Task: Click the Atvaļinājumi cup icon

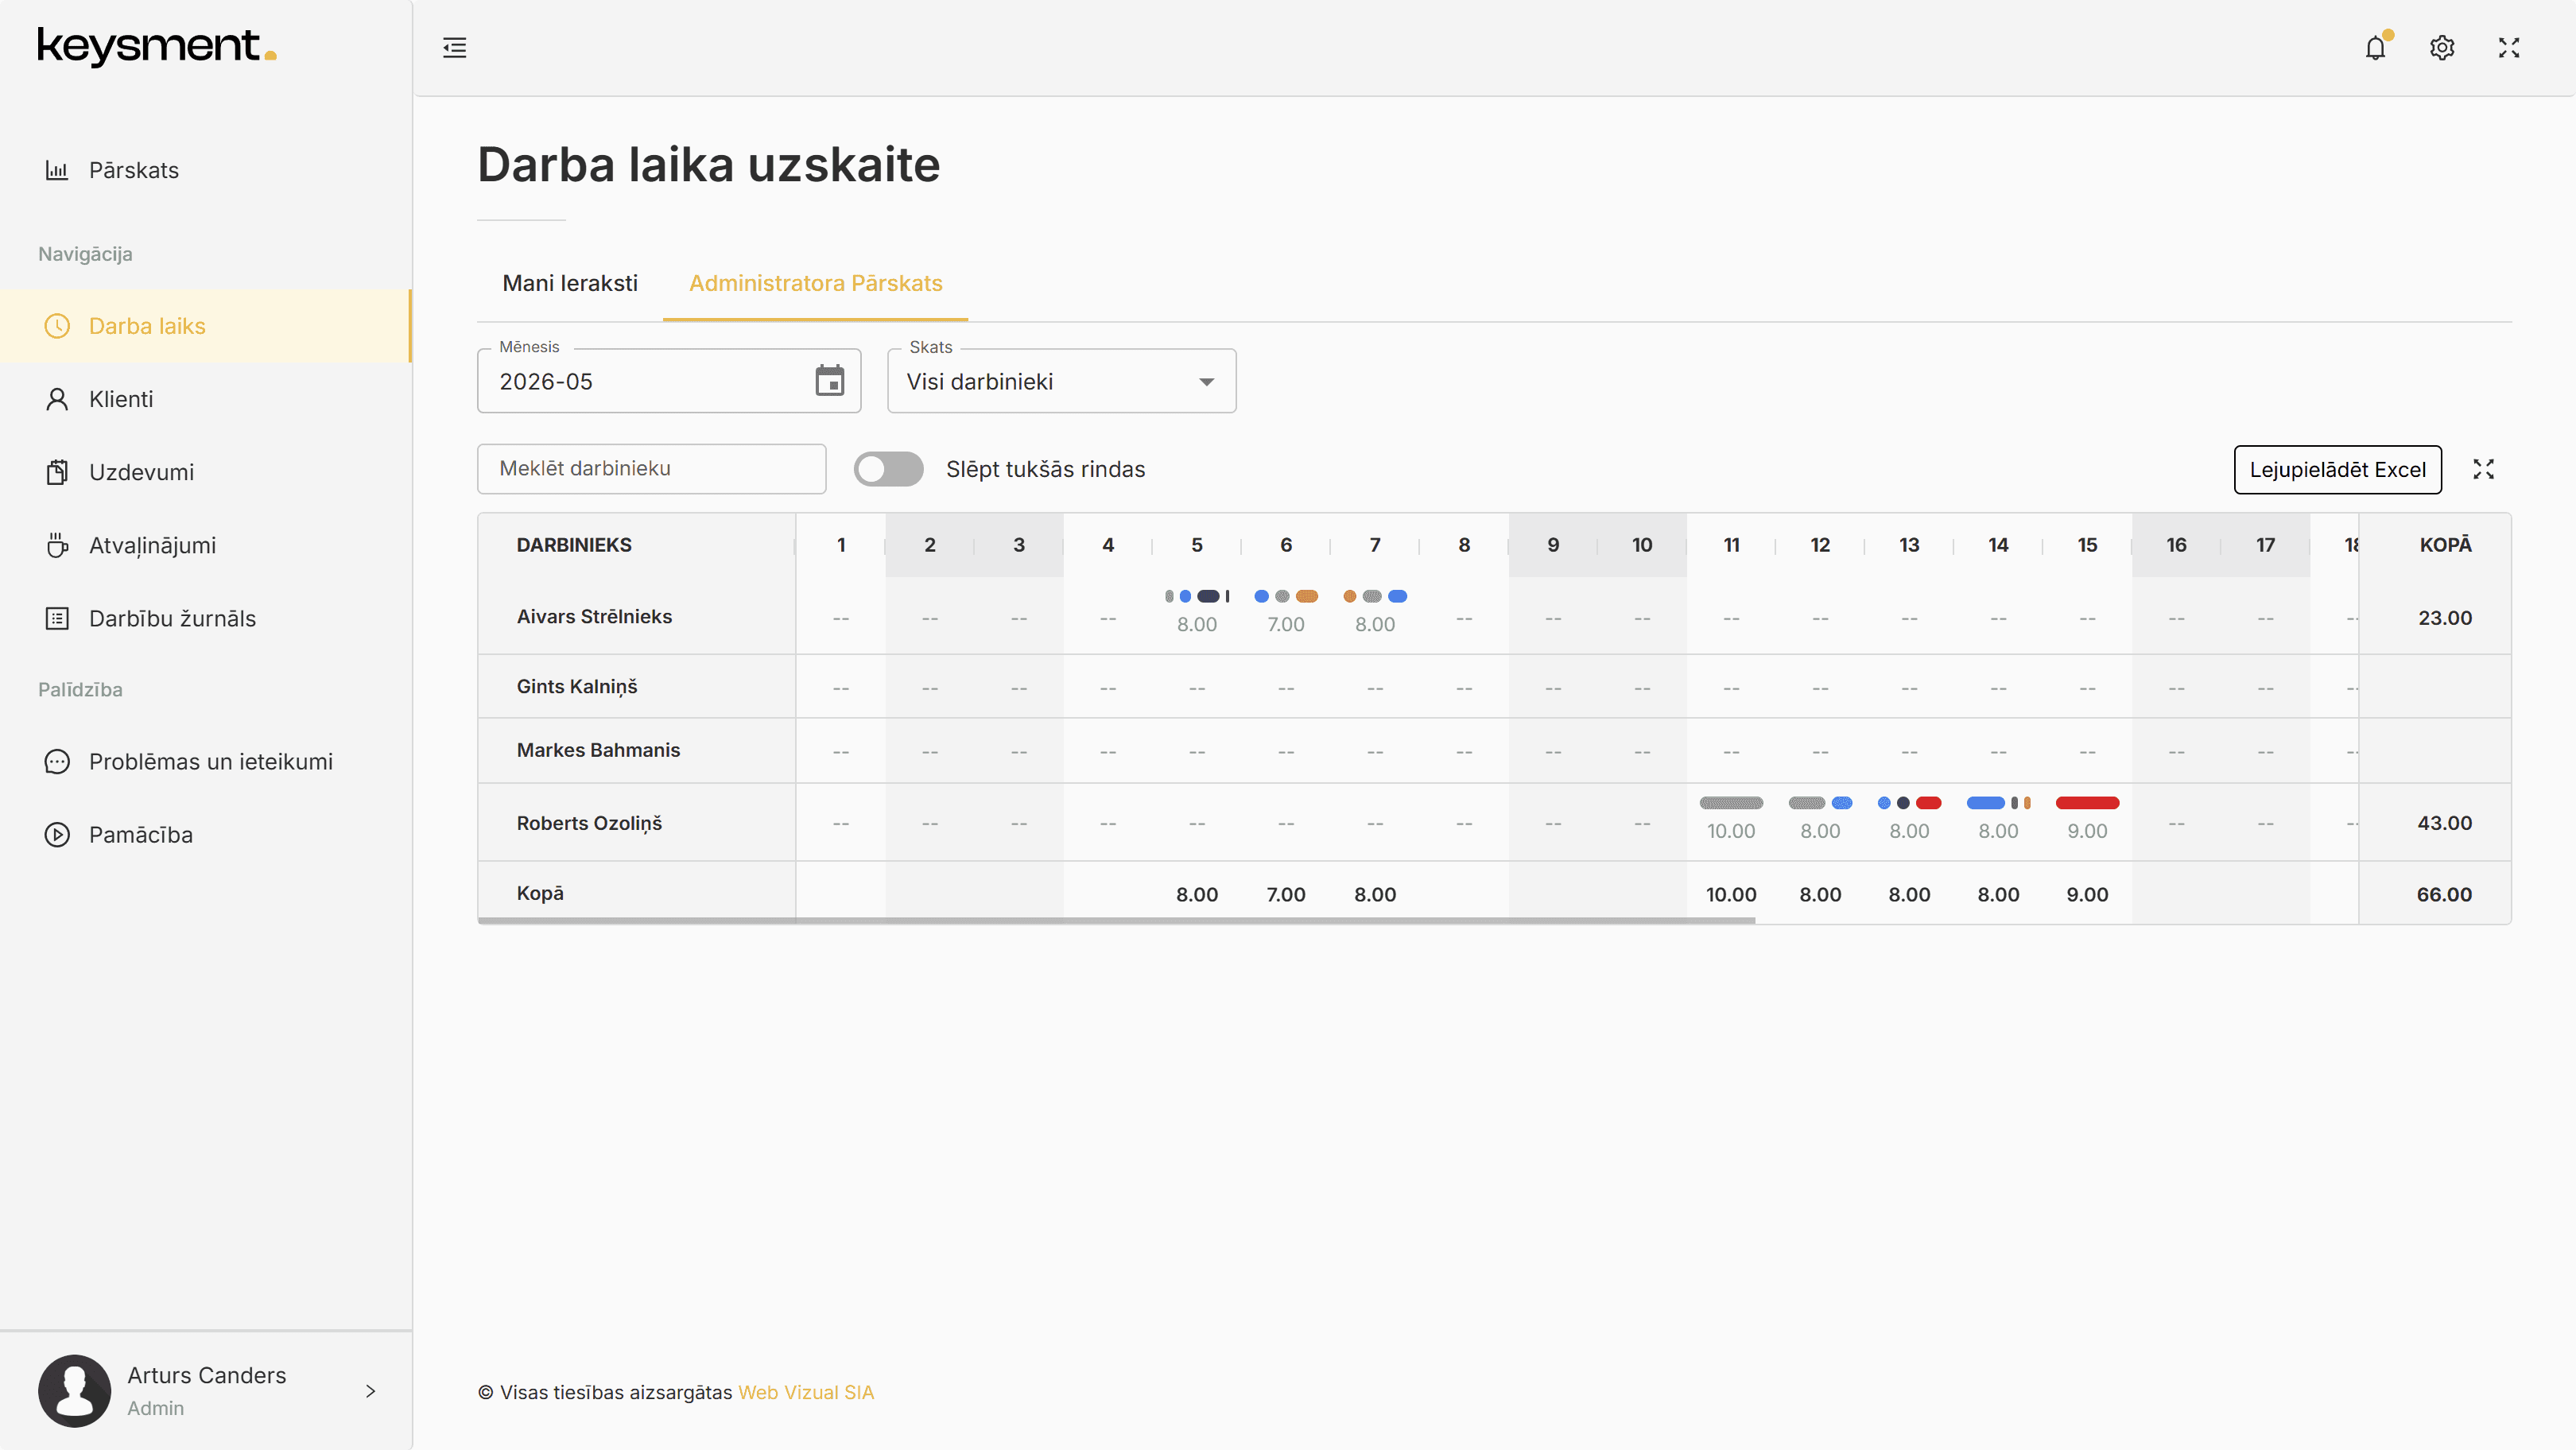Action: (57, 545)
